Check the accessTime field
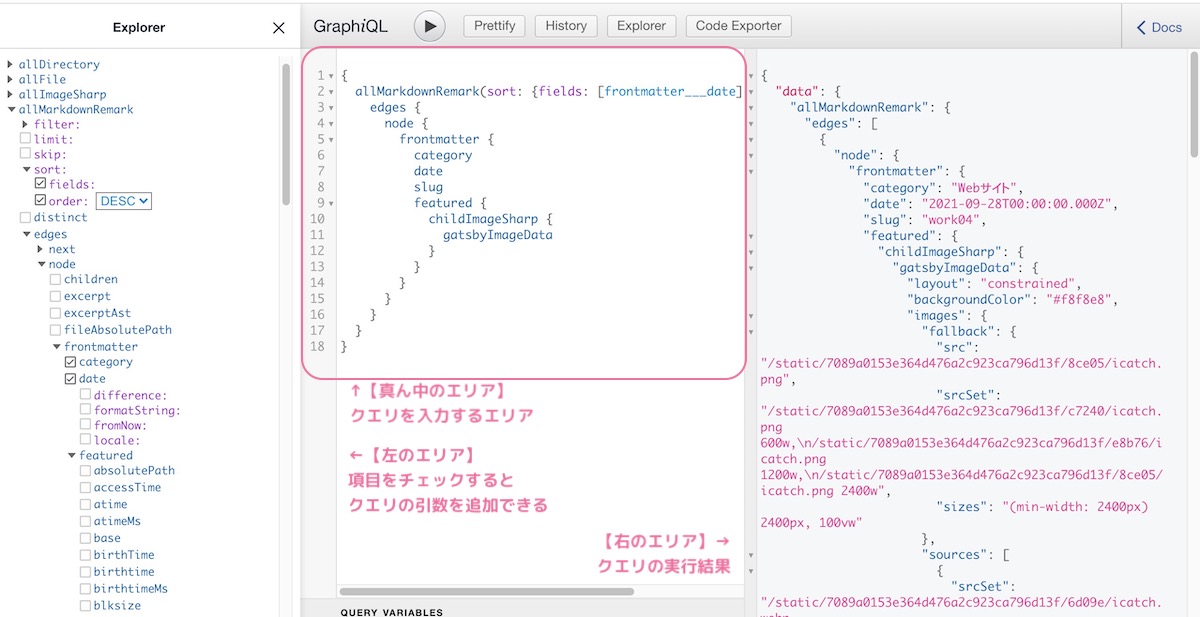The width and height of the screenshot is (1200, 617). pyautogui.click(x=86, y=487)
